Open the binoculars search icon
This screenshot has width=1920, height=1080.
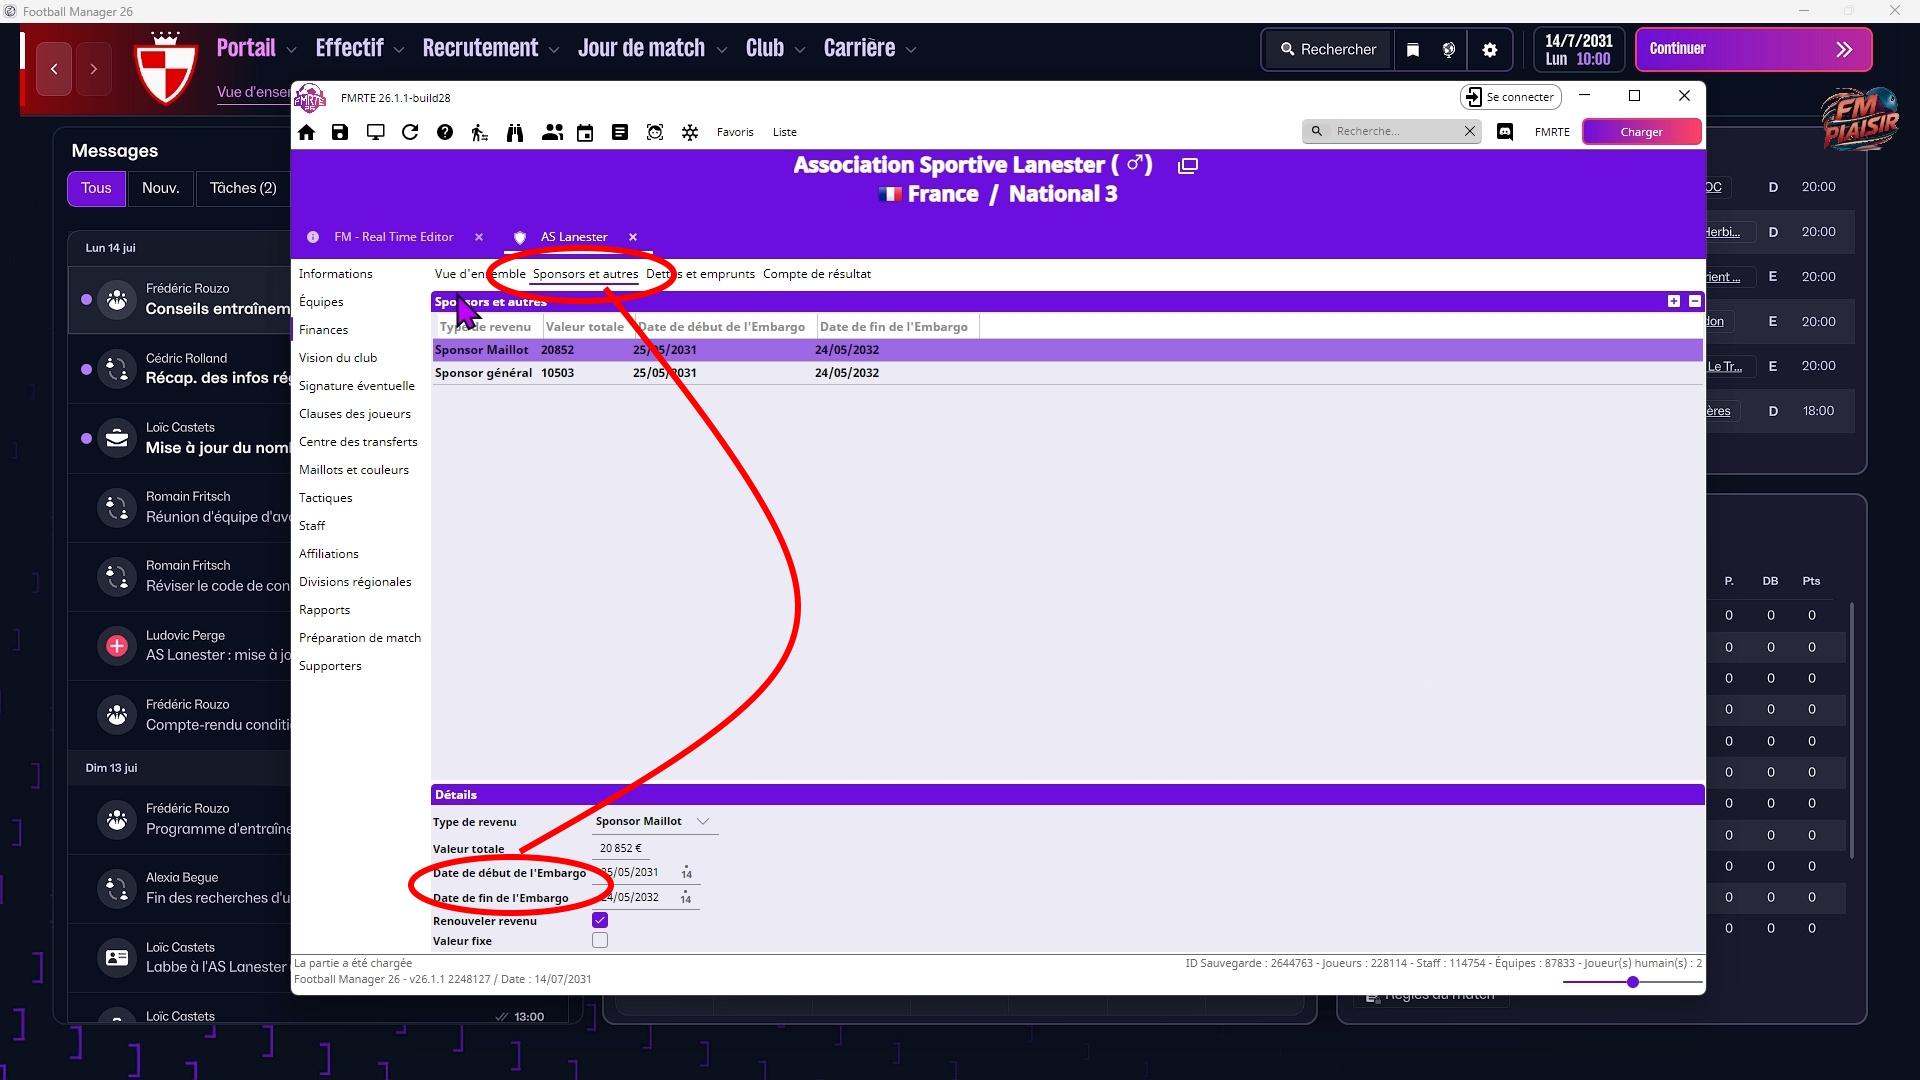[x=515, y=132]
